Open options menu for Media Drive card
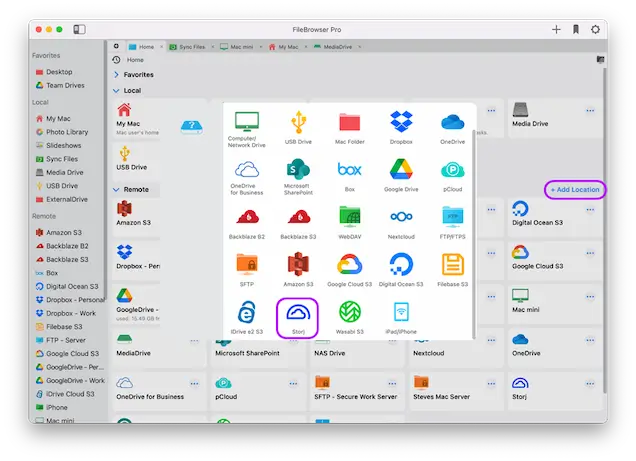The image size is (636, 461). pos(590,110)
